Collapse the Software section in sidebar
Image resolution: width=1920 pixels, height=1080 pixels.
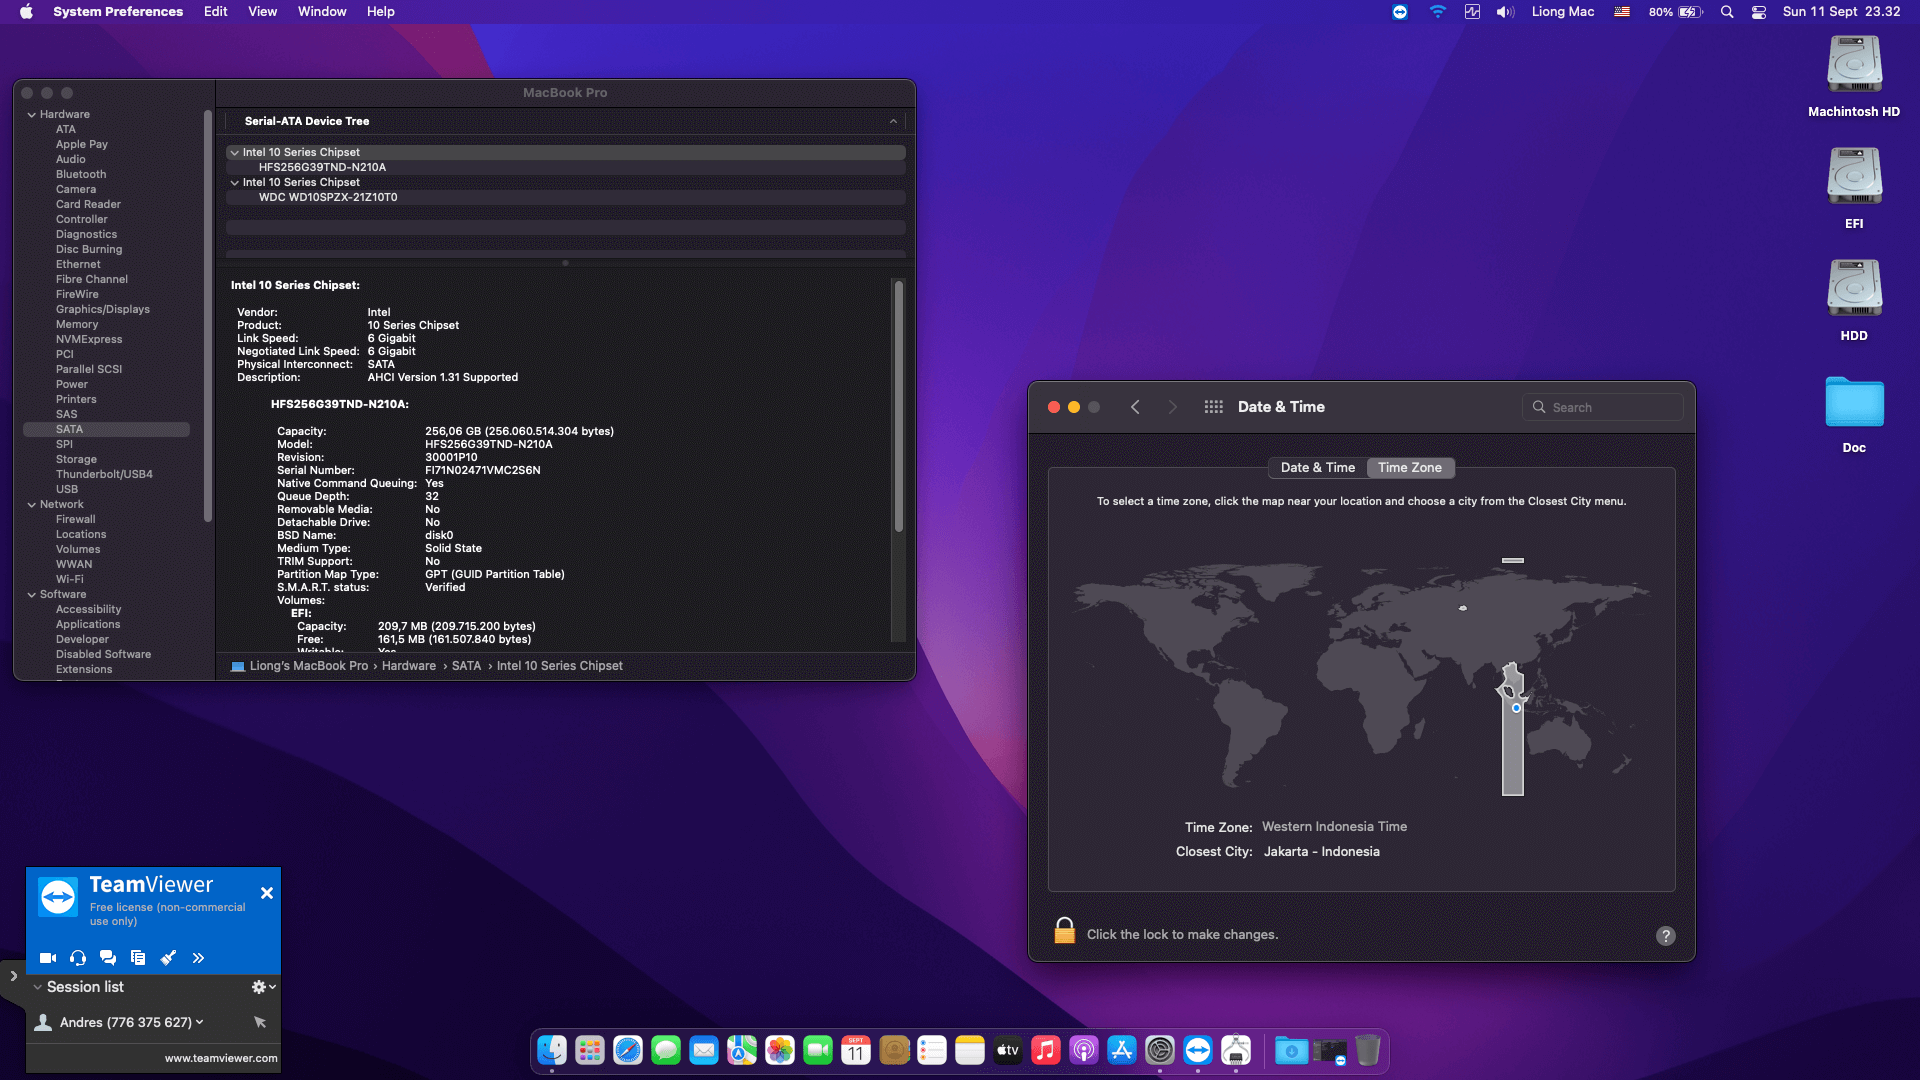tap(32, 595)
